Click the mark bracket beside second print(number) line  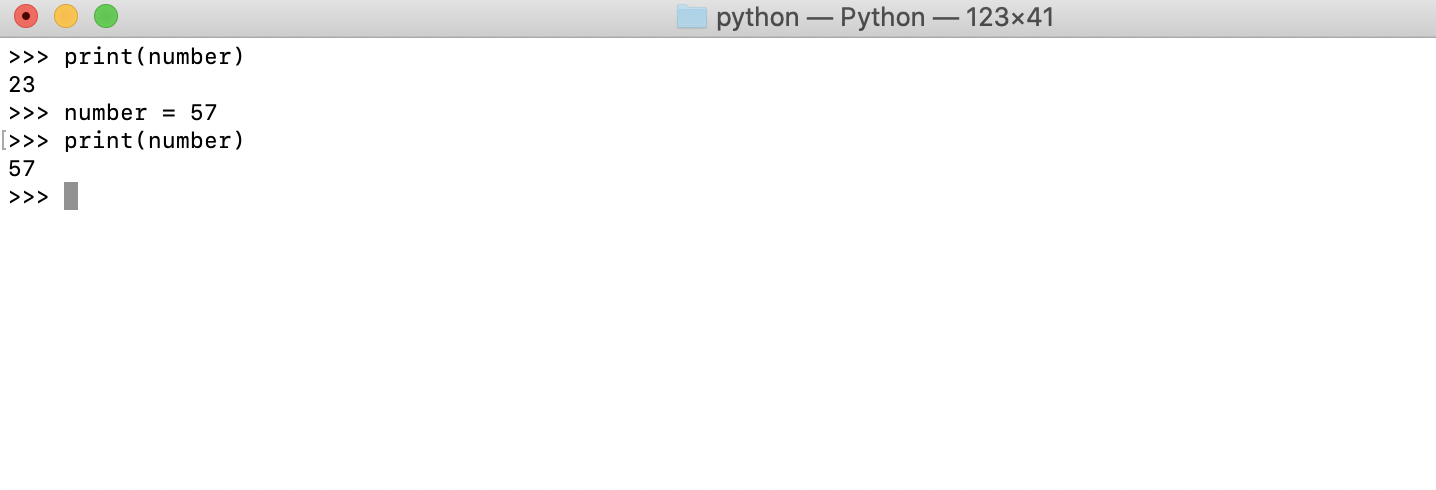(x=4, y=141)
